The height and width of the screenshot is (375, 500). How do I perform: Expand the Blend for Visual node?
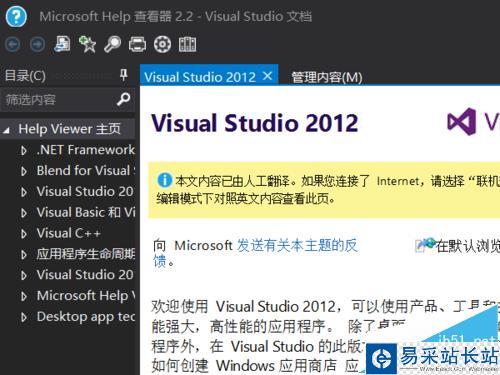pyautogui.click(x=24, y=171)
